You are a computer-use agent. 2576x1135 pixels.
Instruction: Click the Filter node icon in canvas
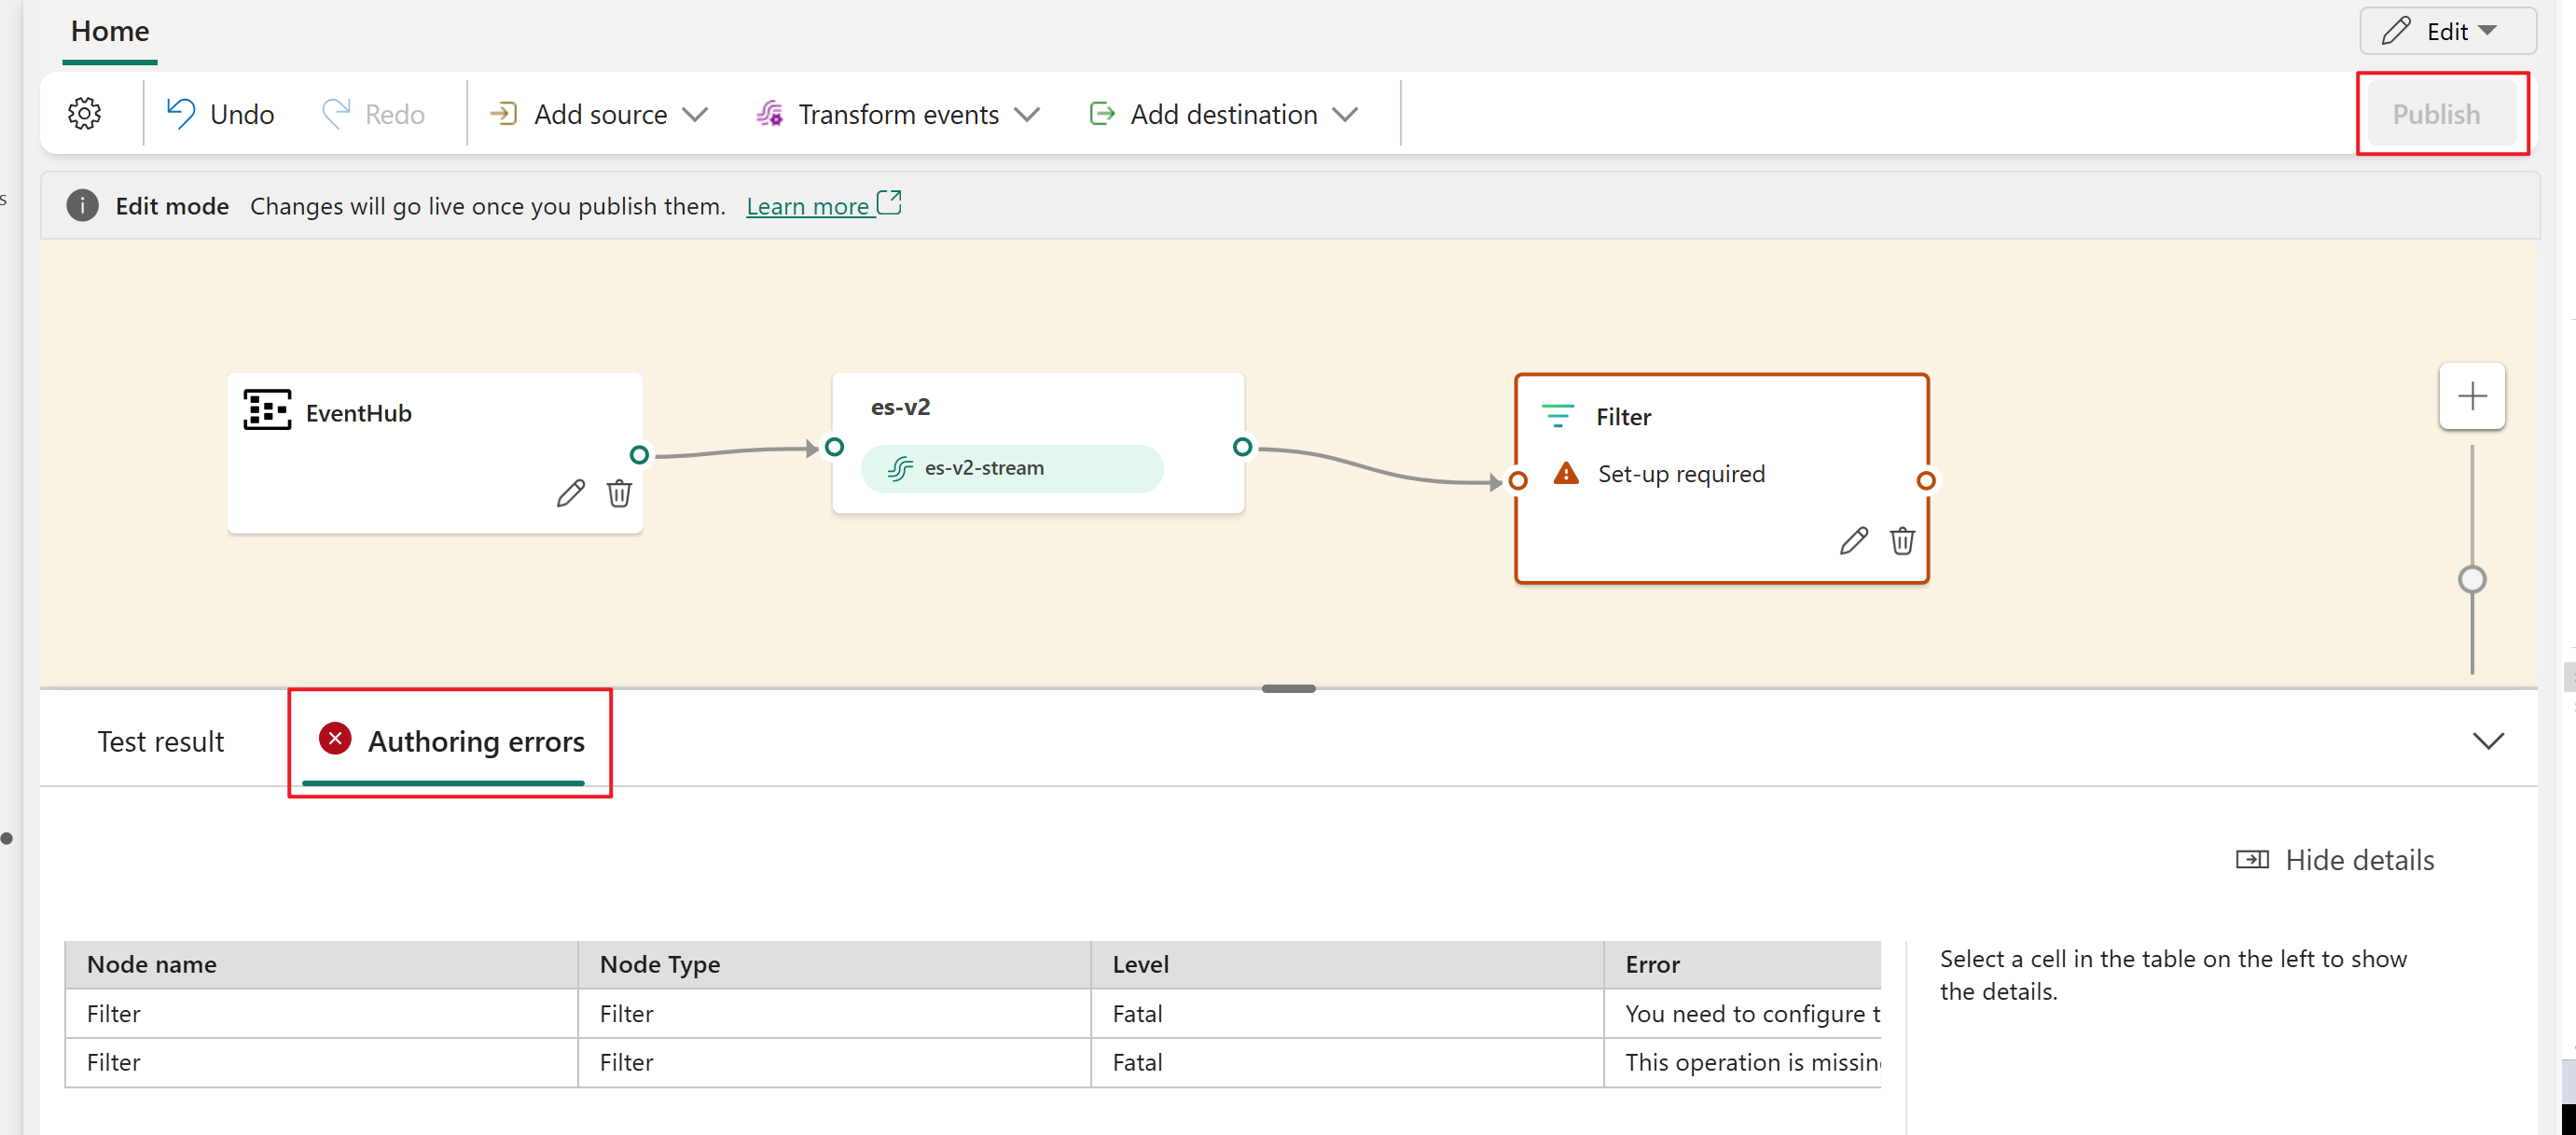[1556, 416]
